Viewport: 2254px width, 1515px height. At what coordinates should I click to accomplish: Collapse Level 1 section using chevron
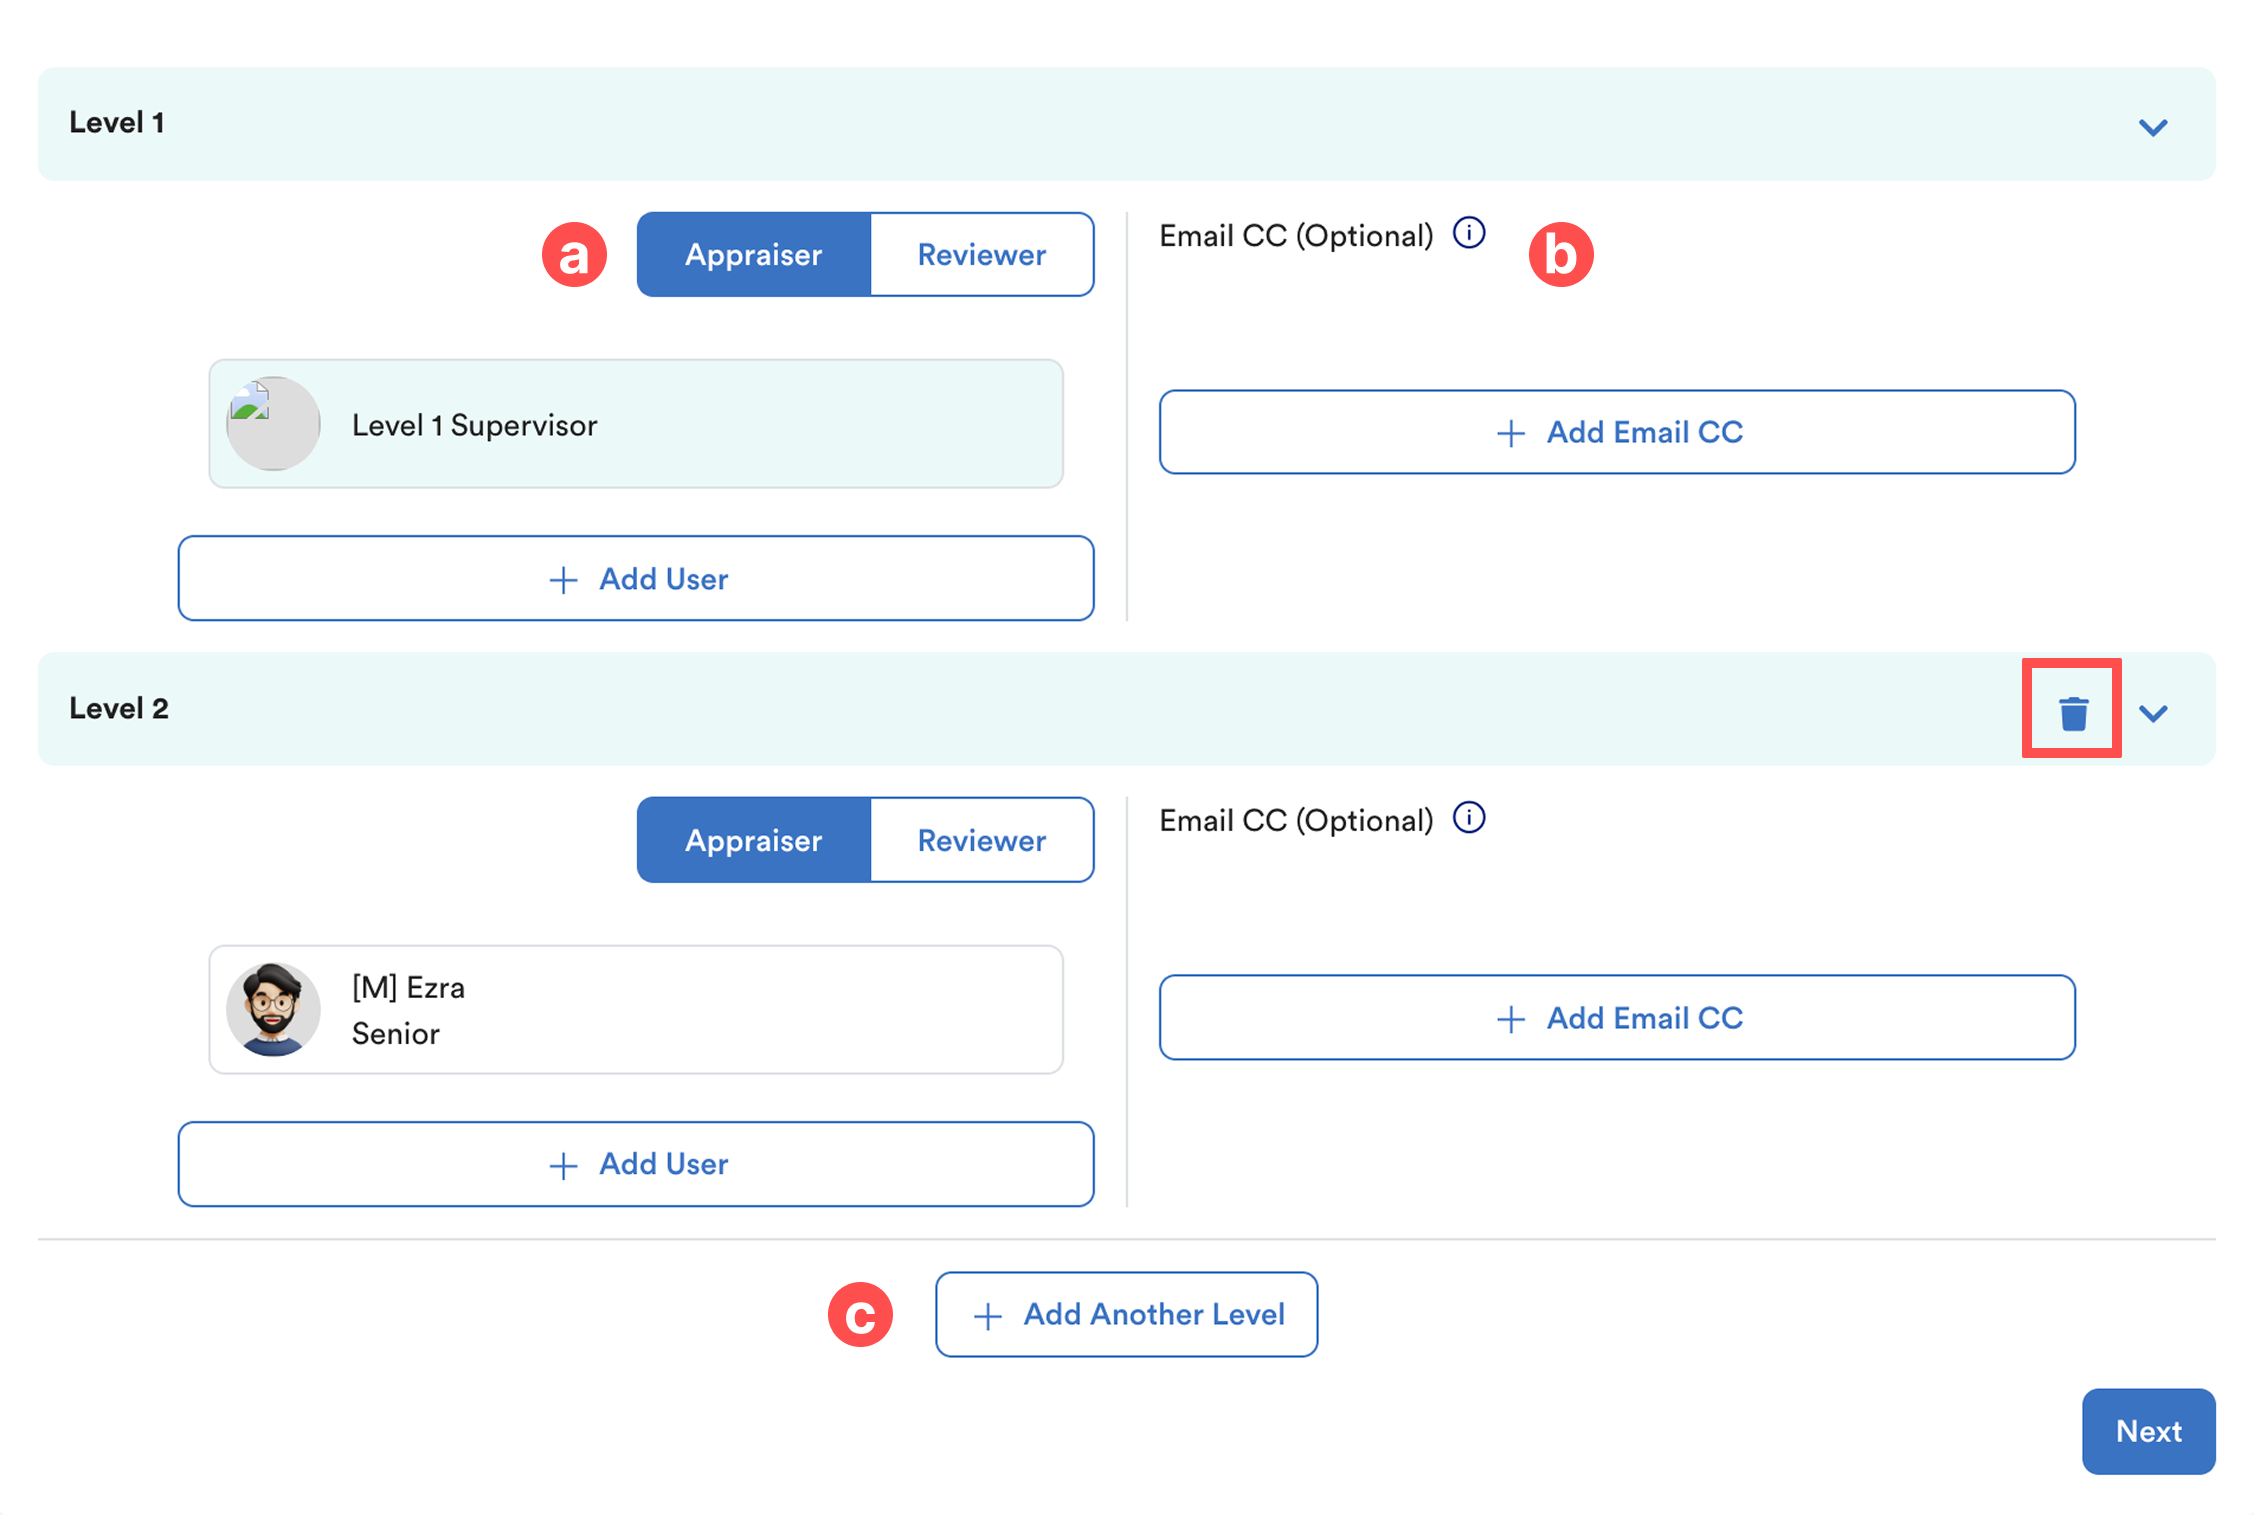(x=2153, y=127)
